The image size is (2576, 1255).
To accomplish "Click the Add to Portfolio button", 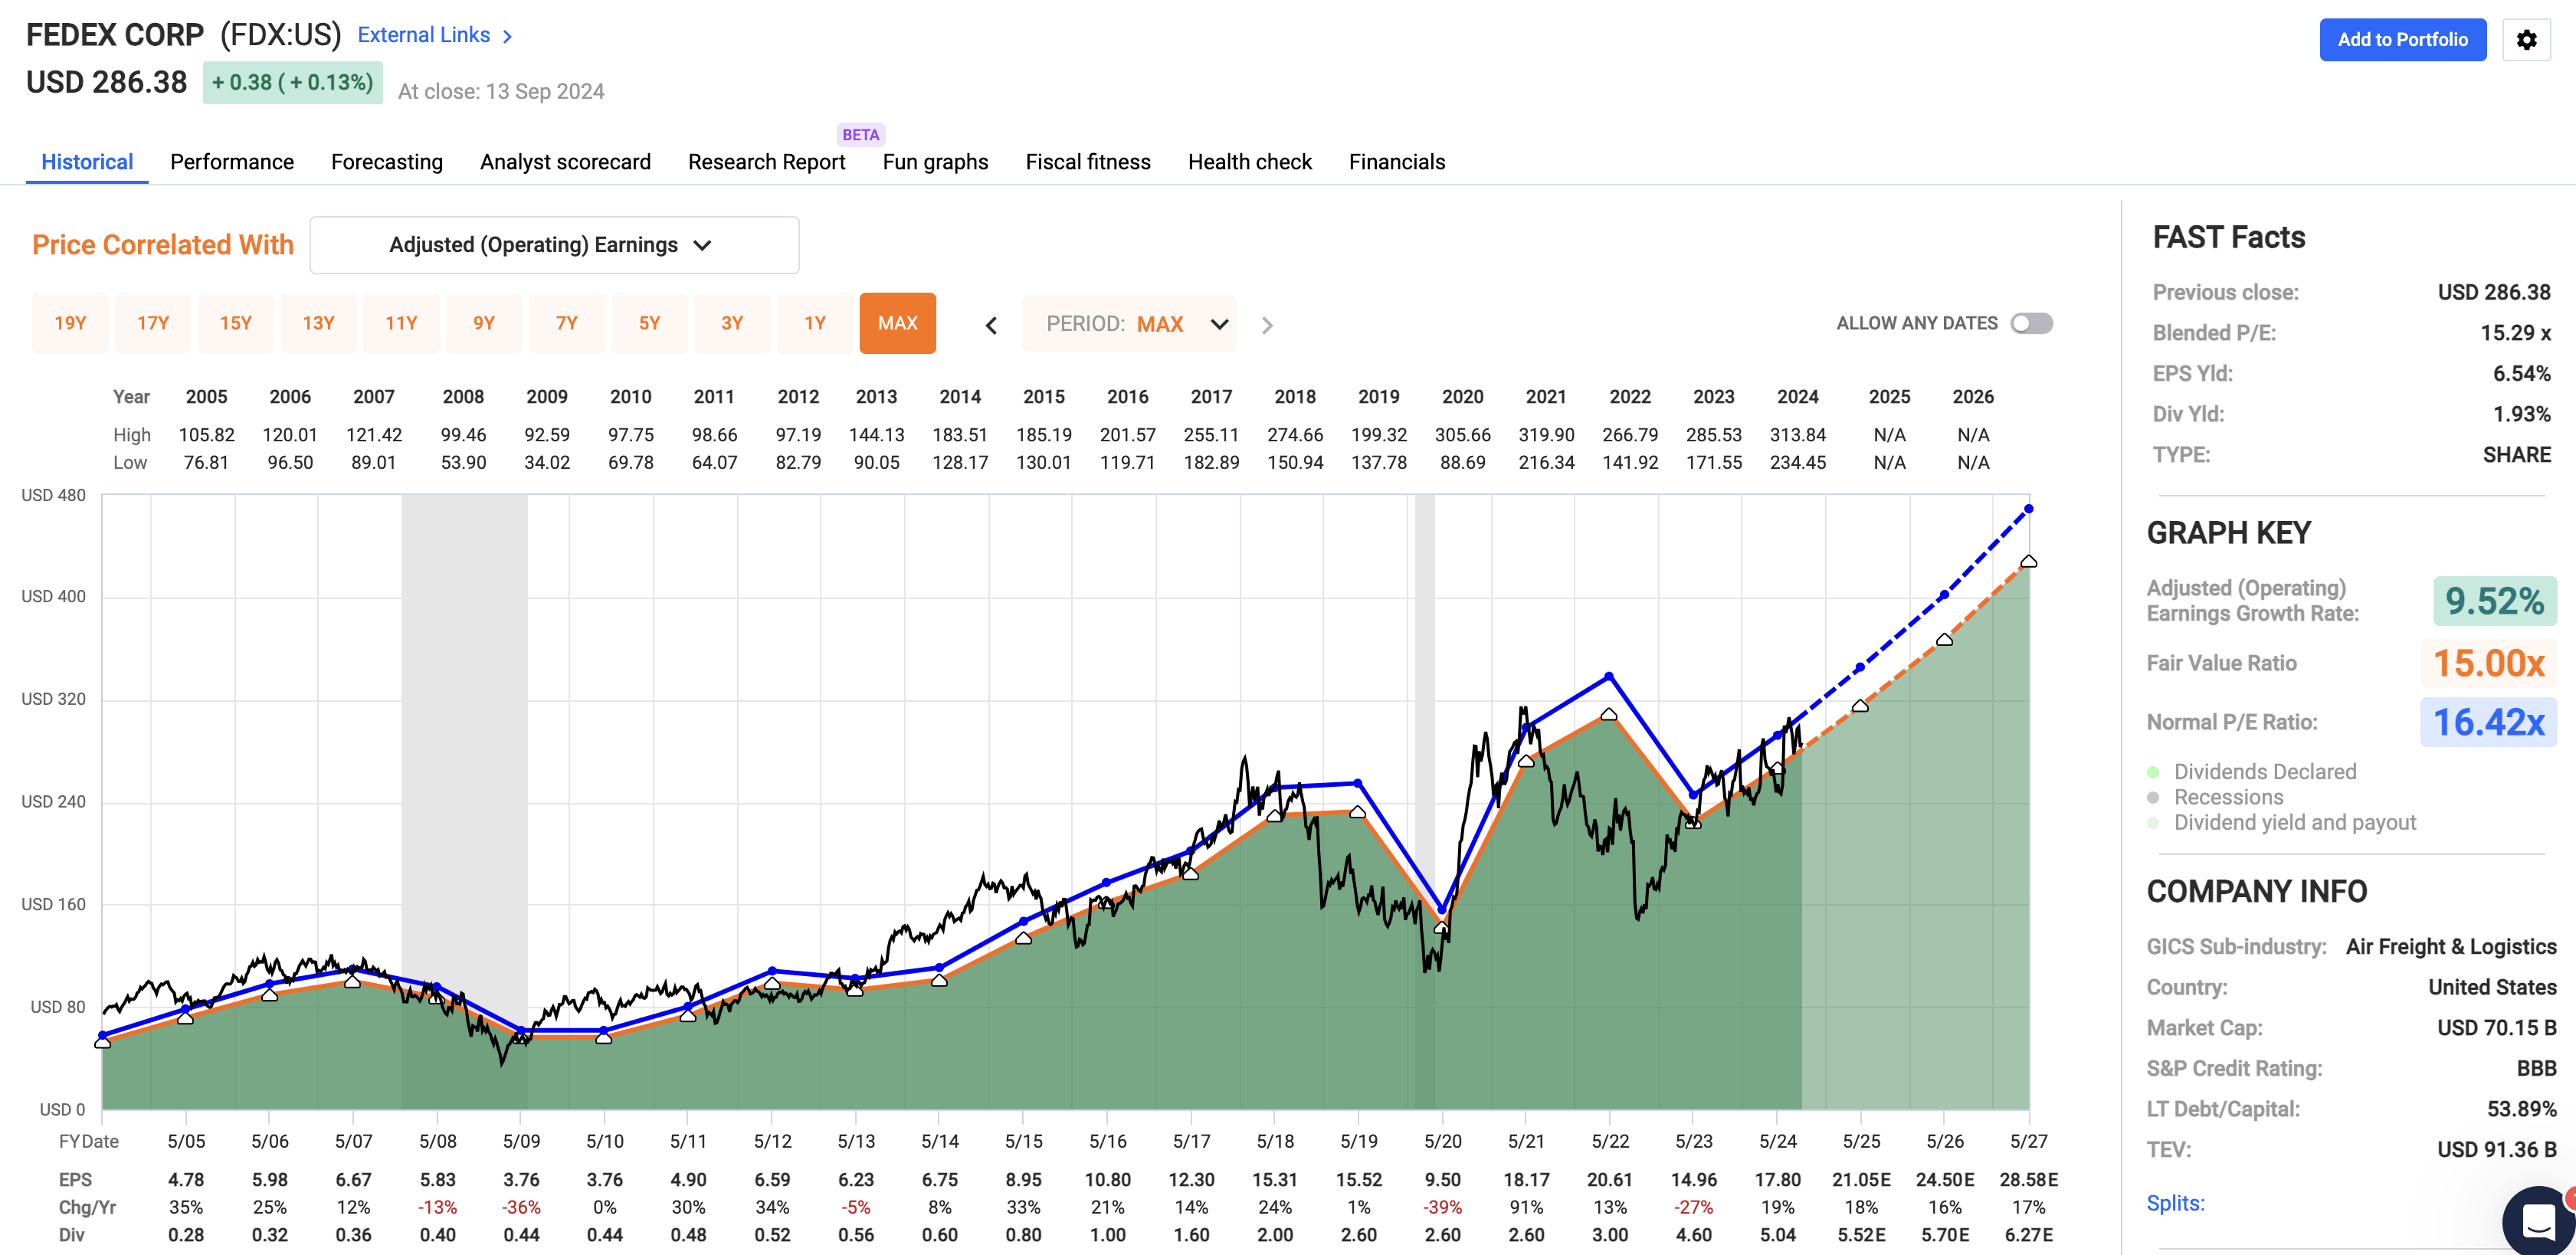I will click(x=2403, y=40).
